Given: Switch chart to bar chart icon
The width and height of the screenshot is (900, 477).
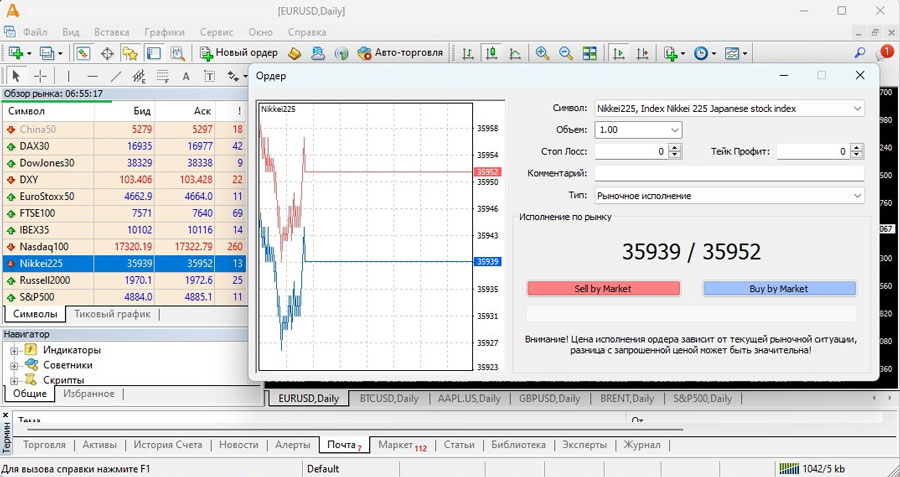Looking at the screenshot, I should 468,53.
